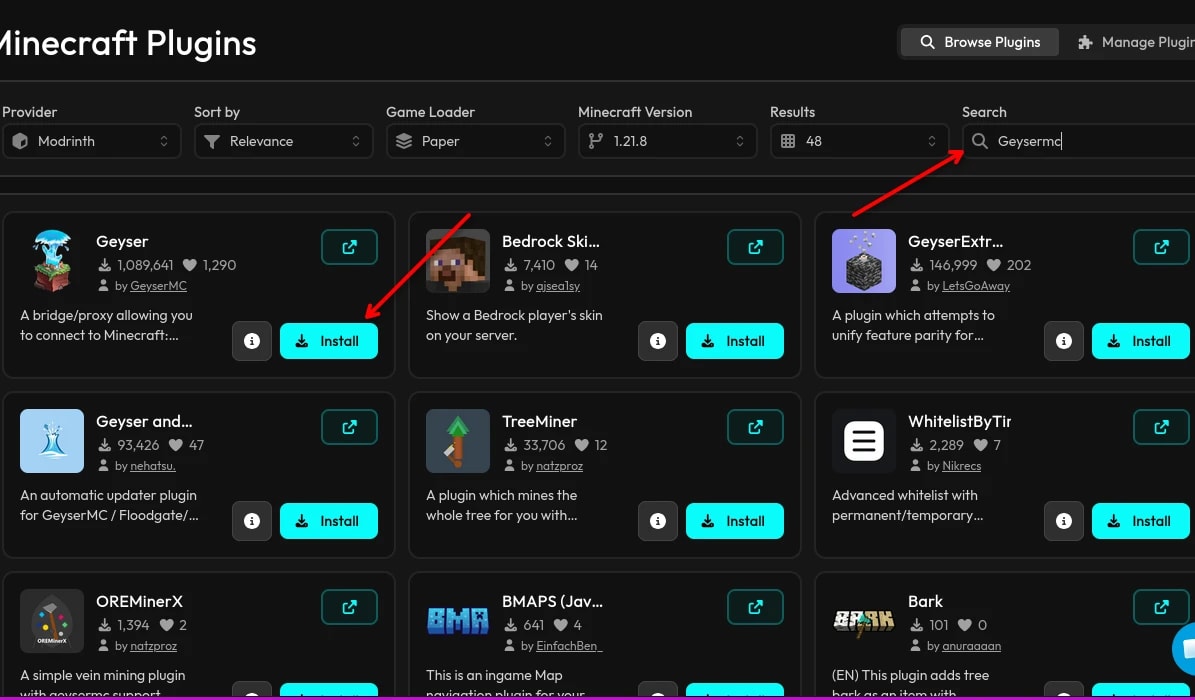Open Bedrock Skin plugin's external page icon
The width and height of the screenshot is (1195, 700).
coord(755,247)
